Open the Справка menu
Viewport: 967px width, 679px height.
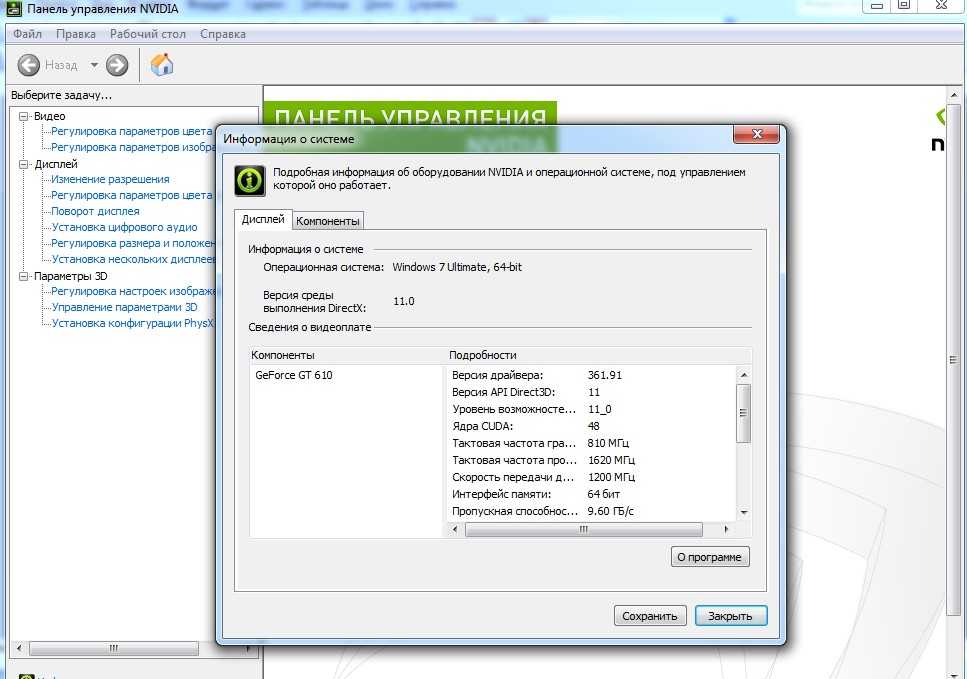222,34
